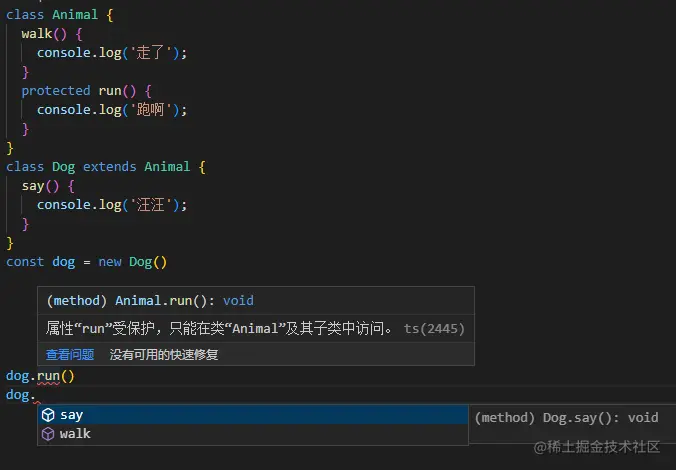676x470 pixels.
Task: Click the console.log('走了') line
Action: click(x=112, y=53)
